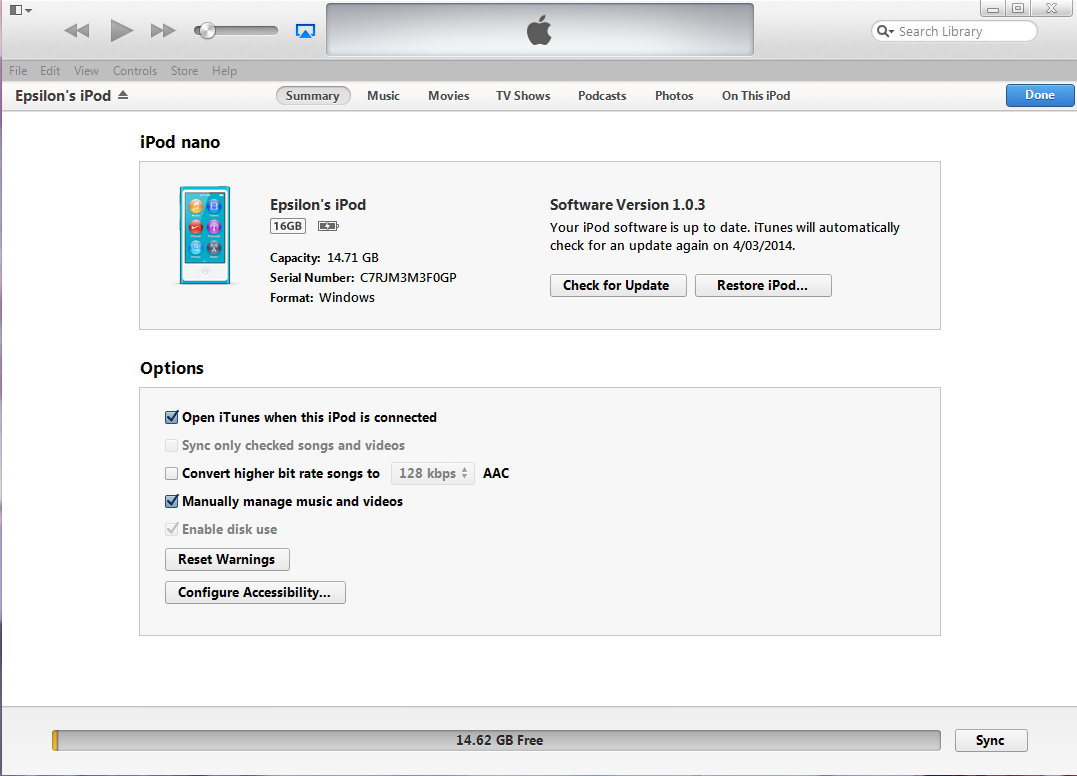Enable Convert higher bit rate songs checkbox
Image resolution: width=1077 pixels, height=776 pixels.
tap(172, 473)
